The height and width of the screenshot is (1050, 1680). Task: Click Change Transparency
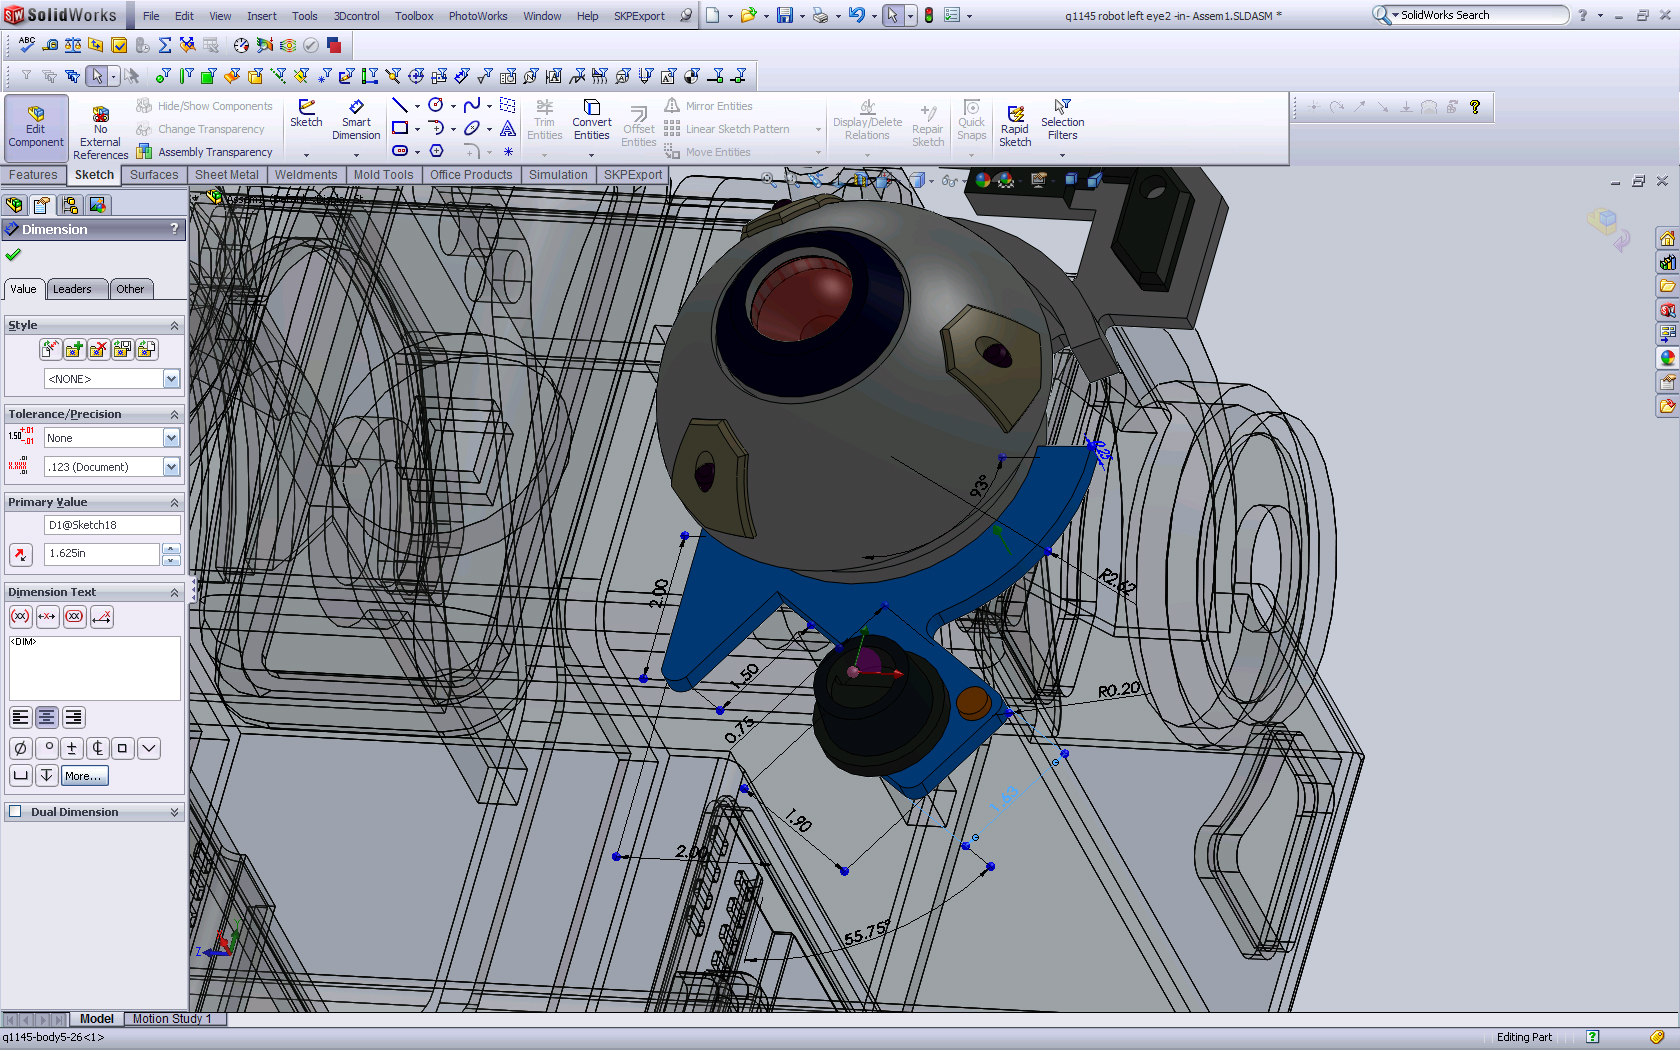click(200, 129)
